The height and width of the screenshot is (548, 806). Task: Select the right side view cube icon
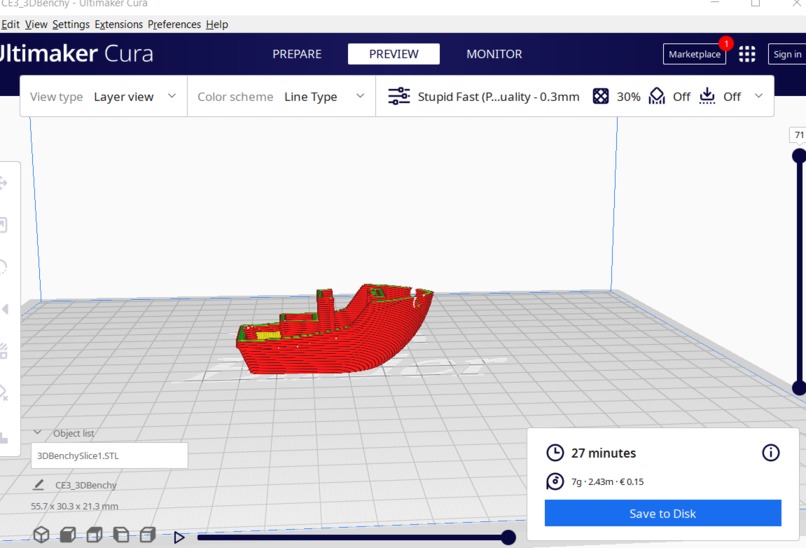tap(148, 535)
